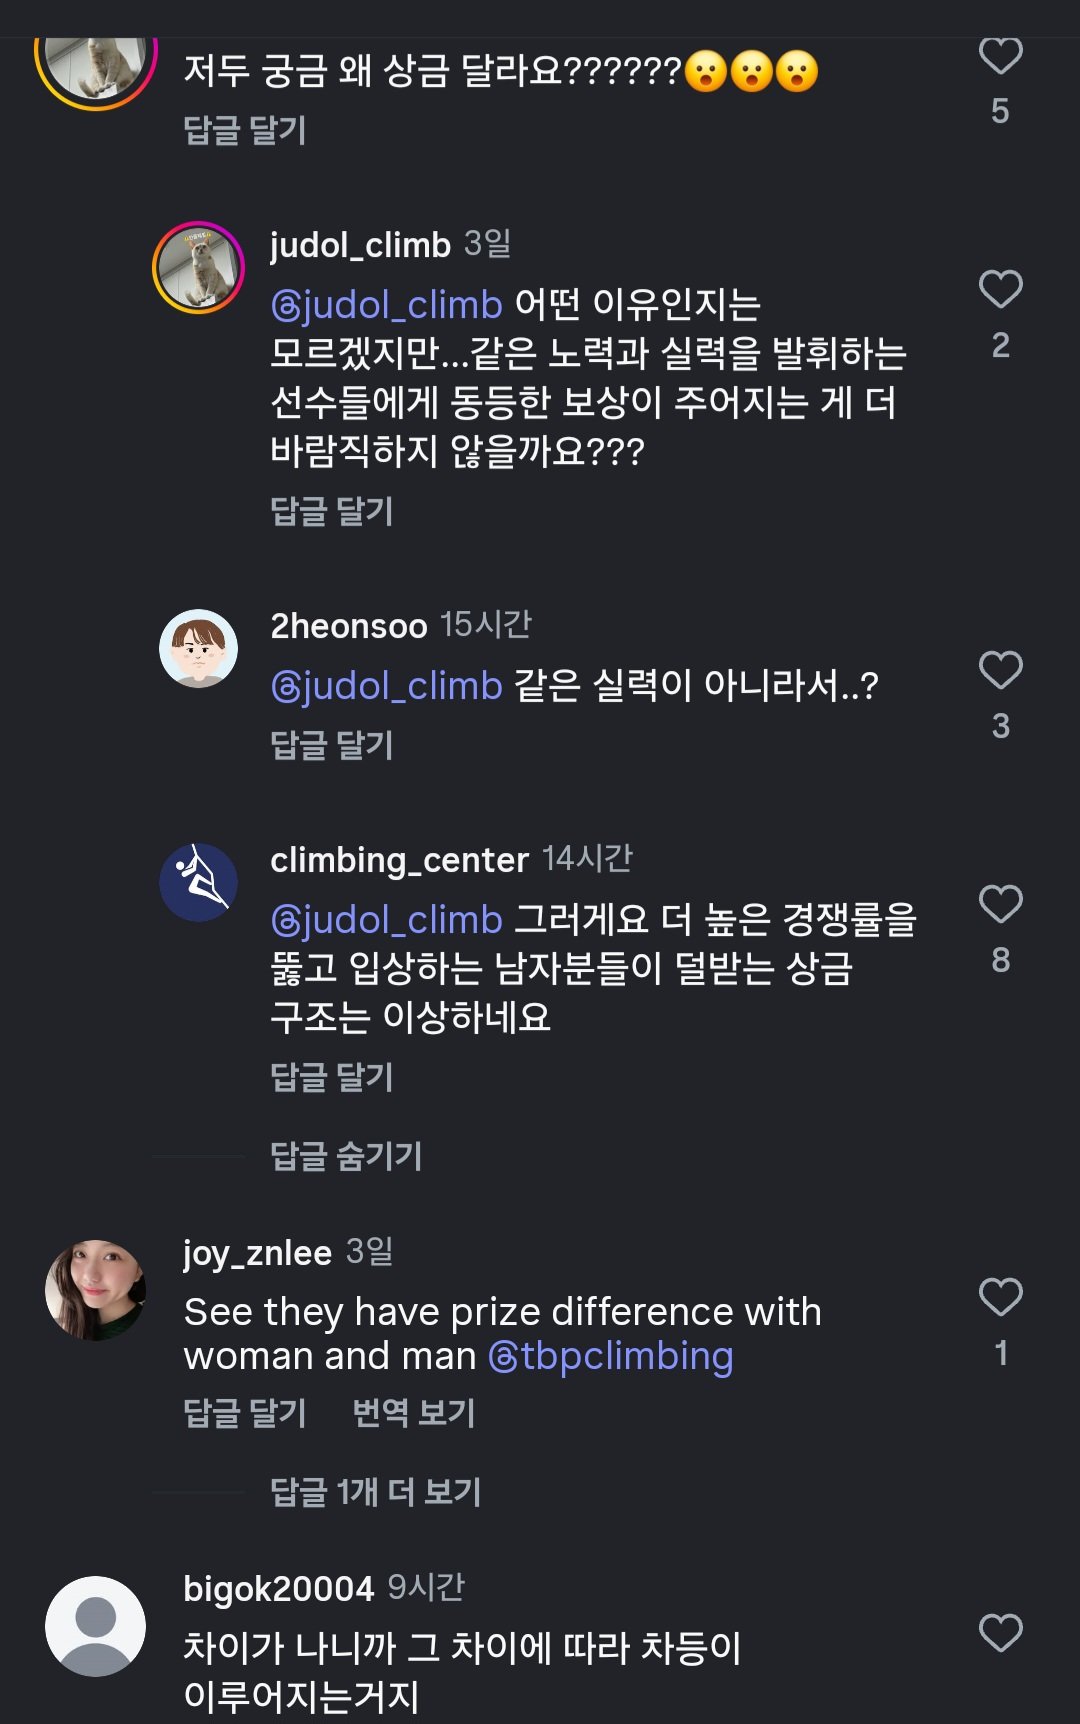The width and height of the screenshot is (1080, 1724).
Task: Reply to joy_znlee's comment
Action: (245, 1413)
